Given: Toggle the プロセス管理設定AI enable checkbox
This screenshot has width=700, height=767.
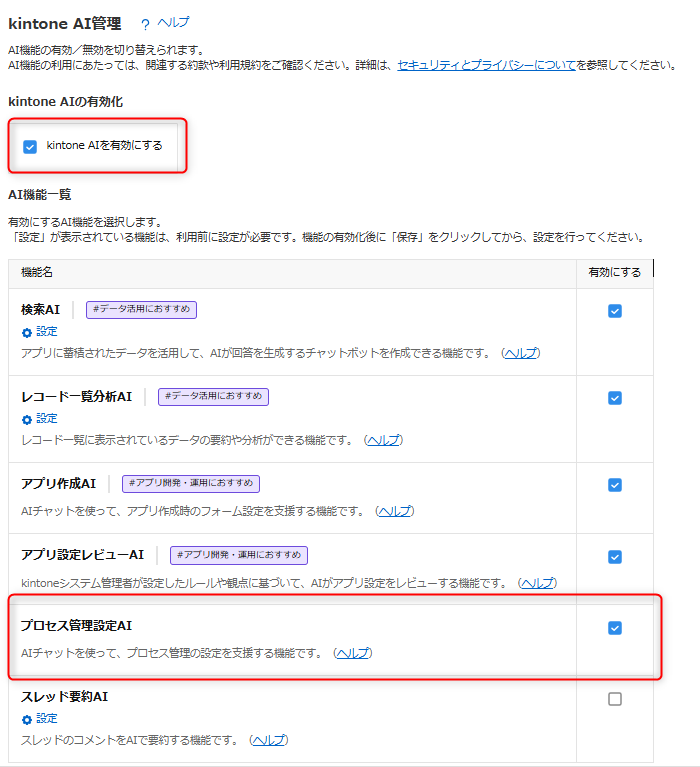Looking at the screenshot, I should tap(615, 628).
